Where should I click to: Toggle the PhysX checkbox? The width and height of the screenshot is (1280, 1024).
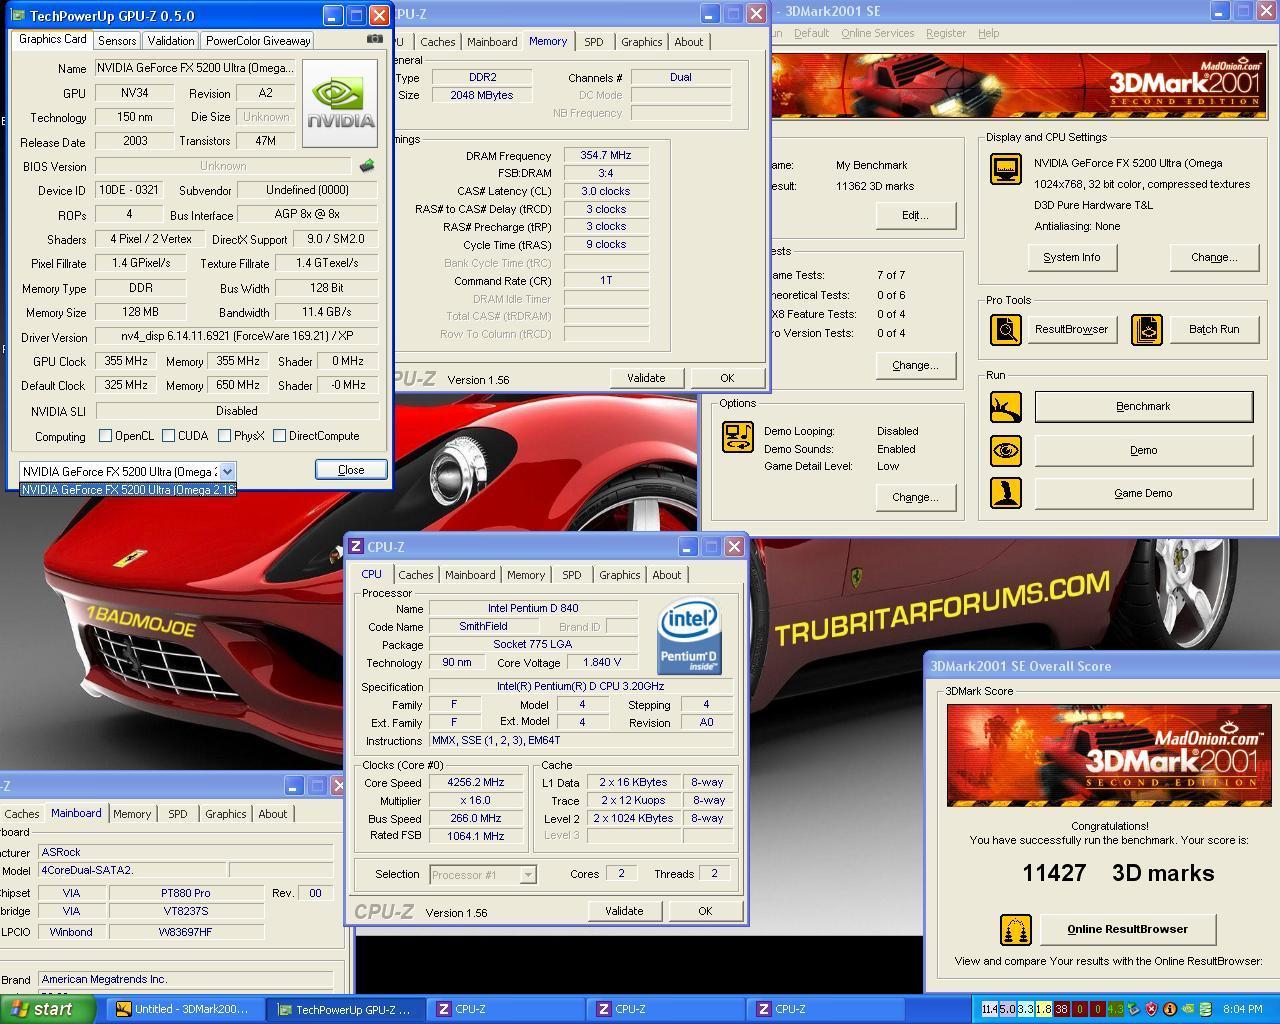click(224, 436)
